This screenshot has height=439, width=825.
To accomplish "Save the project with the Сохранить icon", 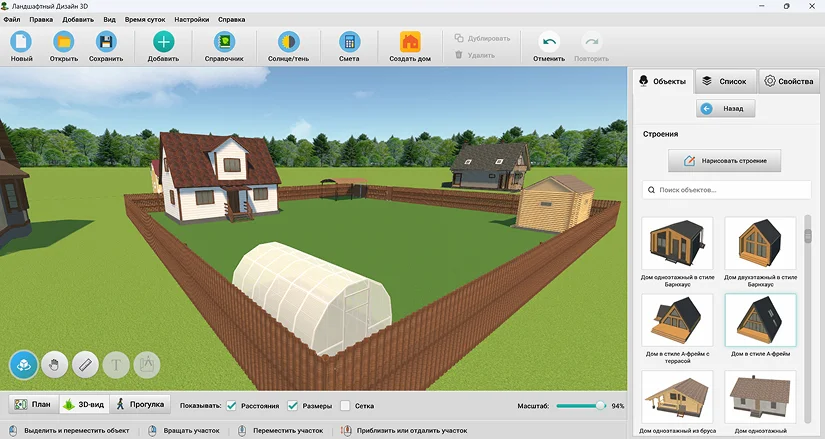I will 106,42.
